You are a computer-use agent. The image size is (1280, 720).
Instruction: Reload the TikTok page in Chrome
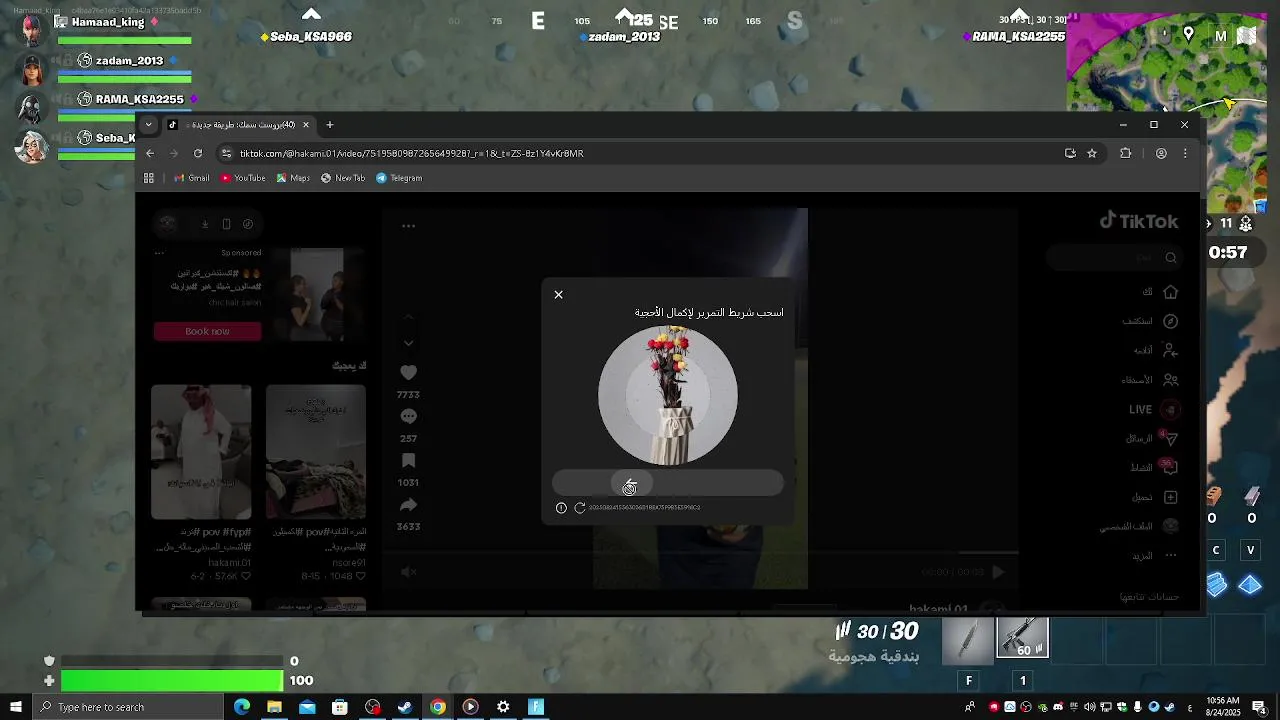click(198, 153)
